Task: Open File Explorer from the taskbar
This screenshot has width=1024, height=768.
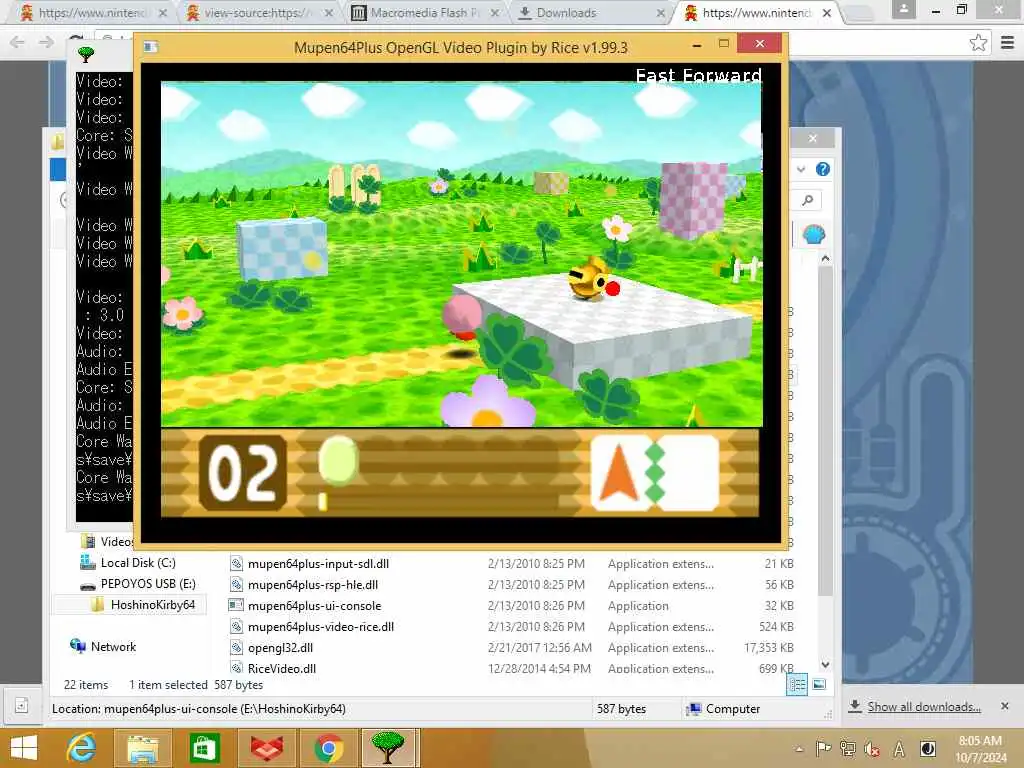Action: point(143,748)
